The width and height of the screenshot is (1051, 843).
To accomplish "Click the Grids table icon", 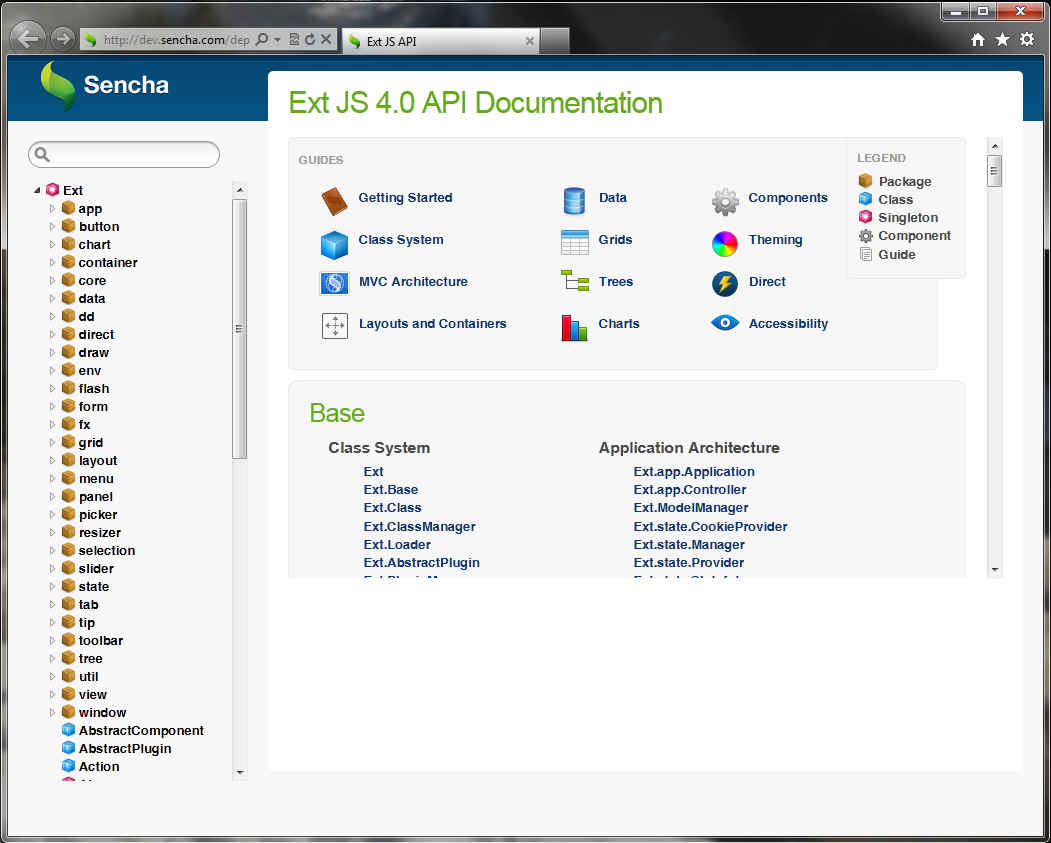I will [574, 243].
